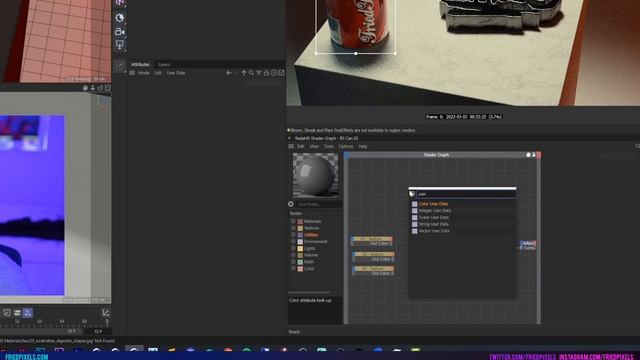Click the Lights category yellow swatch
Viewport: 640px width, 360px height.
point(300,248)
